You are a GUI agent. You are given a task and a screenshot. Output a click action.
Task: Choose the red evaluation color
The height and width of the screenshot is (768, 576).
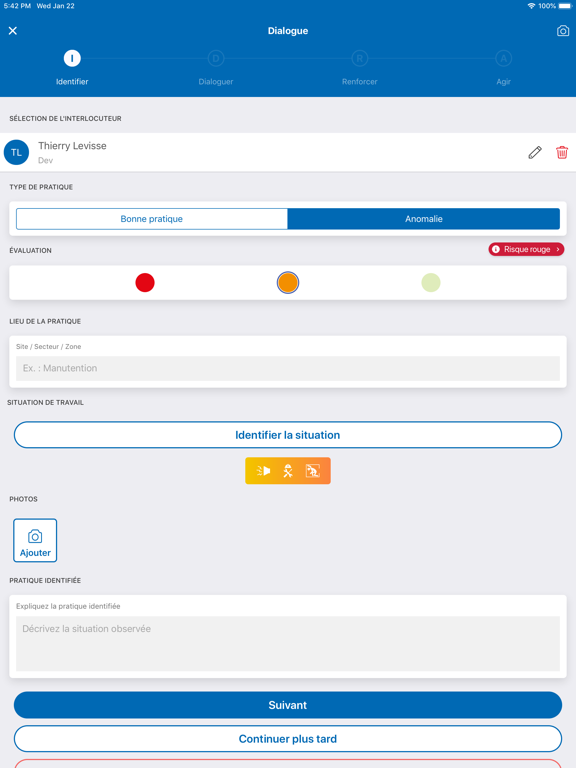(145, 283)
